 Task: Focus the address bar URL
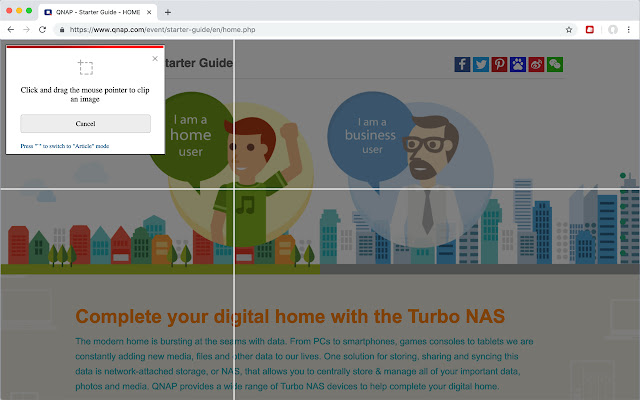pyautogui.click(x=162, y=29)
